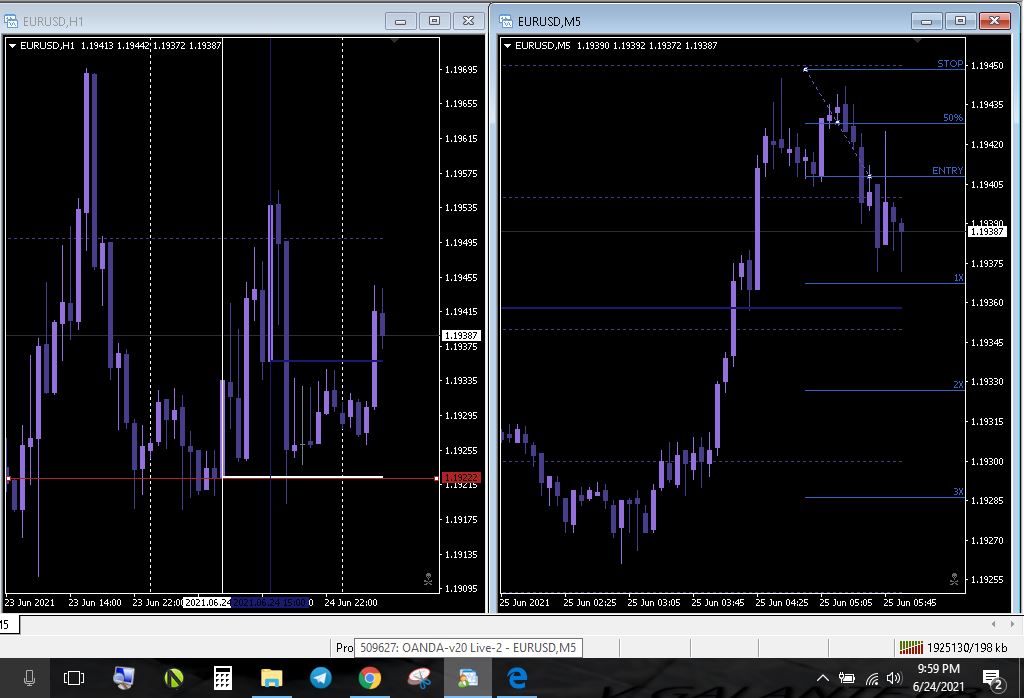Open the Windows notification center
Image resolution: width=1024 pixels, height=698 pixels.
click(994, 679)
